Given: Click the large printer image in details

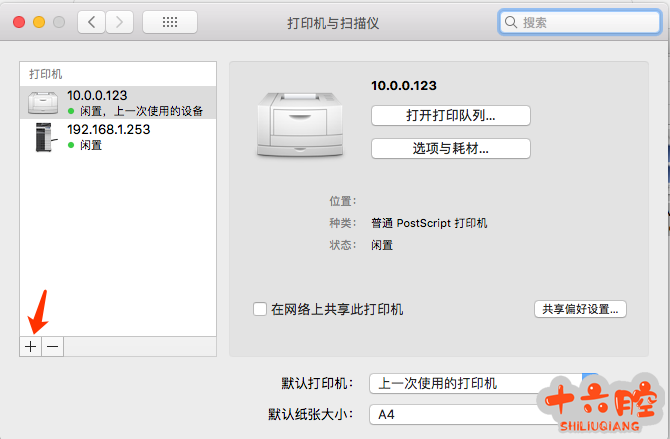Looking at the screenshot, I should coord(300,124).
